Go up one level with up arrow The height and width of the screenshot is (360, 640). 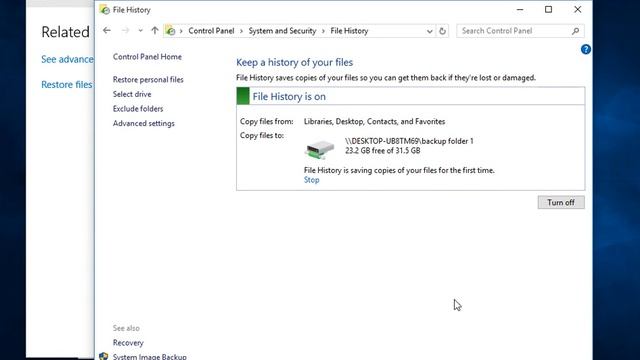155,31
